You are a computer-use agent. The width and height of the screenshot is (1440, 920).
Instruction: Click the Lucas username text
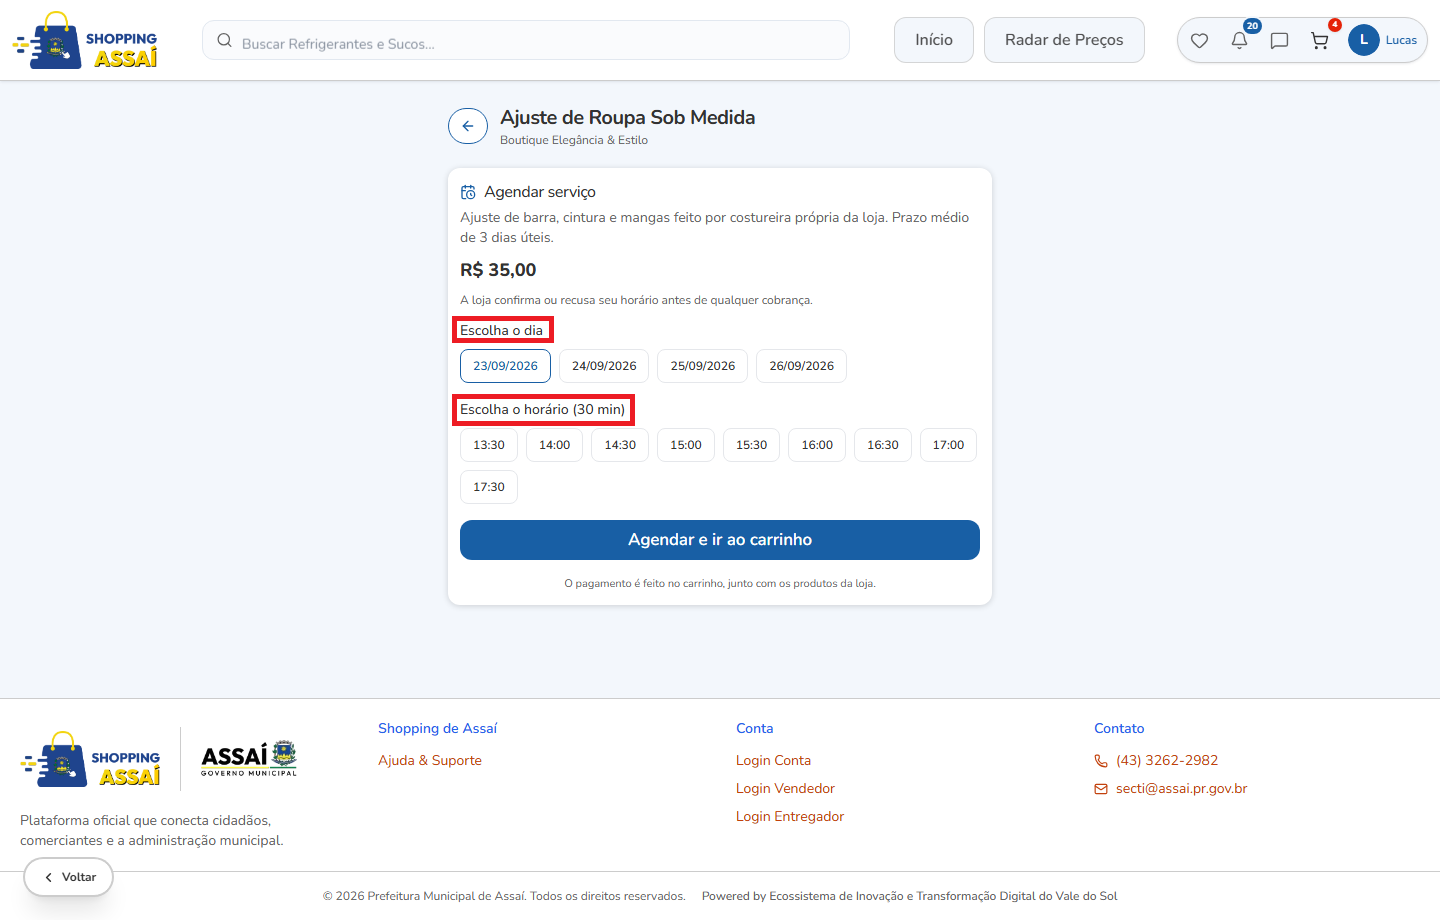[1401, 41]
